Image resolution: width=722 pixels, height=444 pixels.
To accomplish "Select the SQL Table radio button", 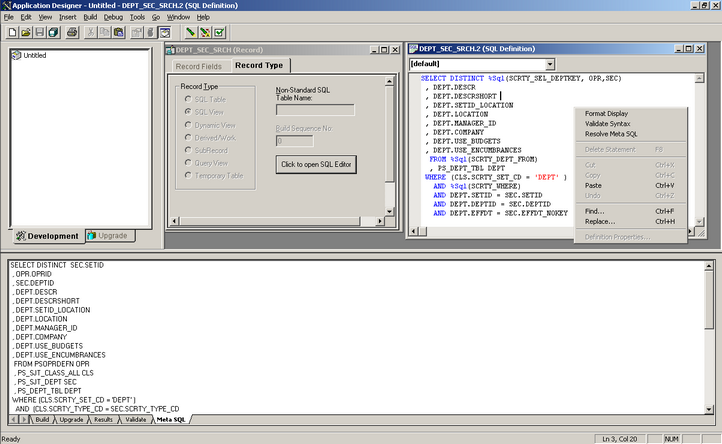I will [x=188, y=99].
